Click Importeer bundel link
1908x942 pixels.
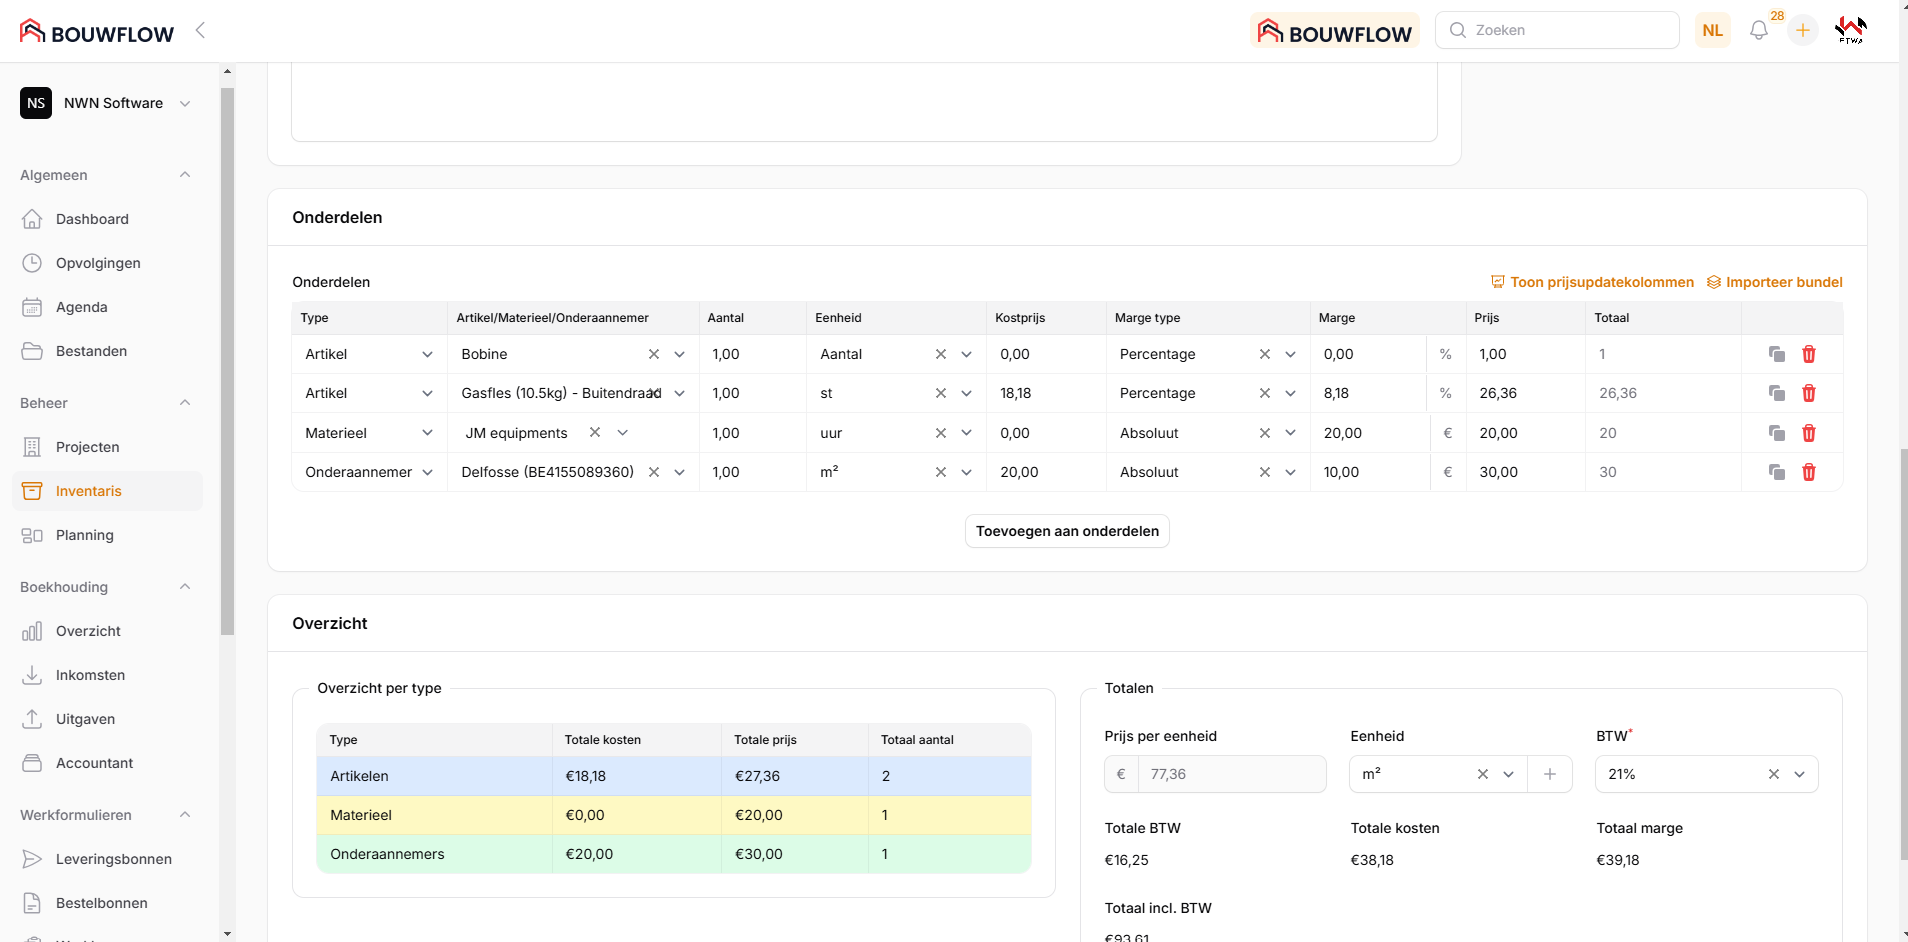1774,282
